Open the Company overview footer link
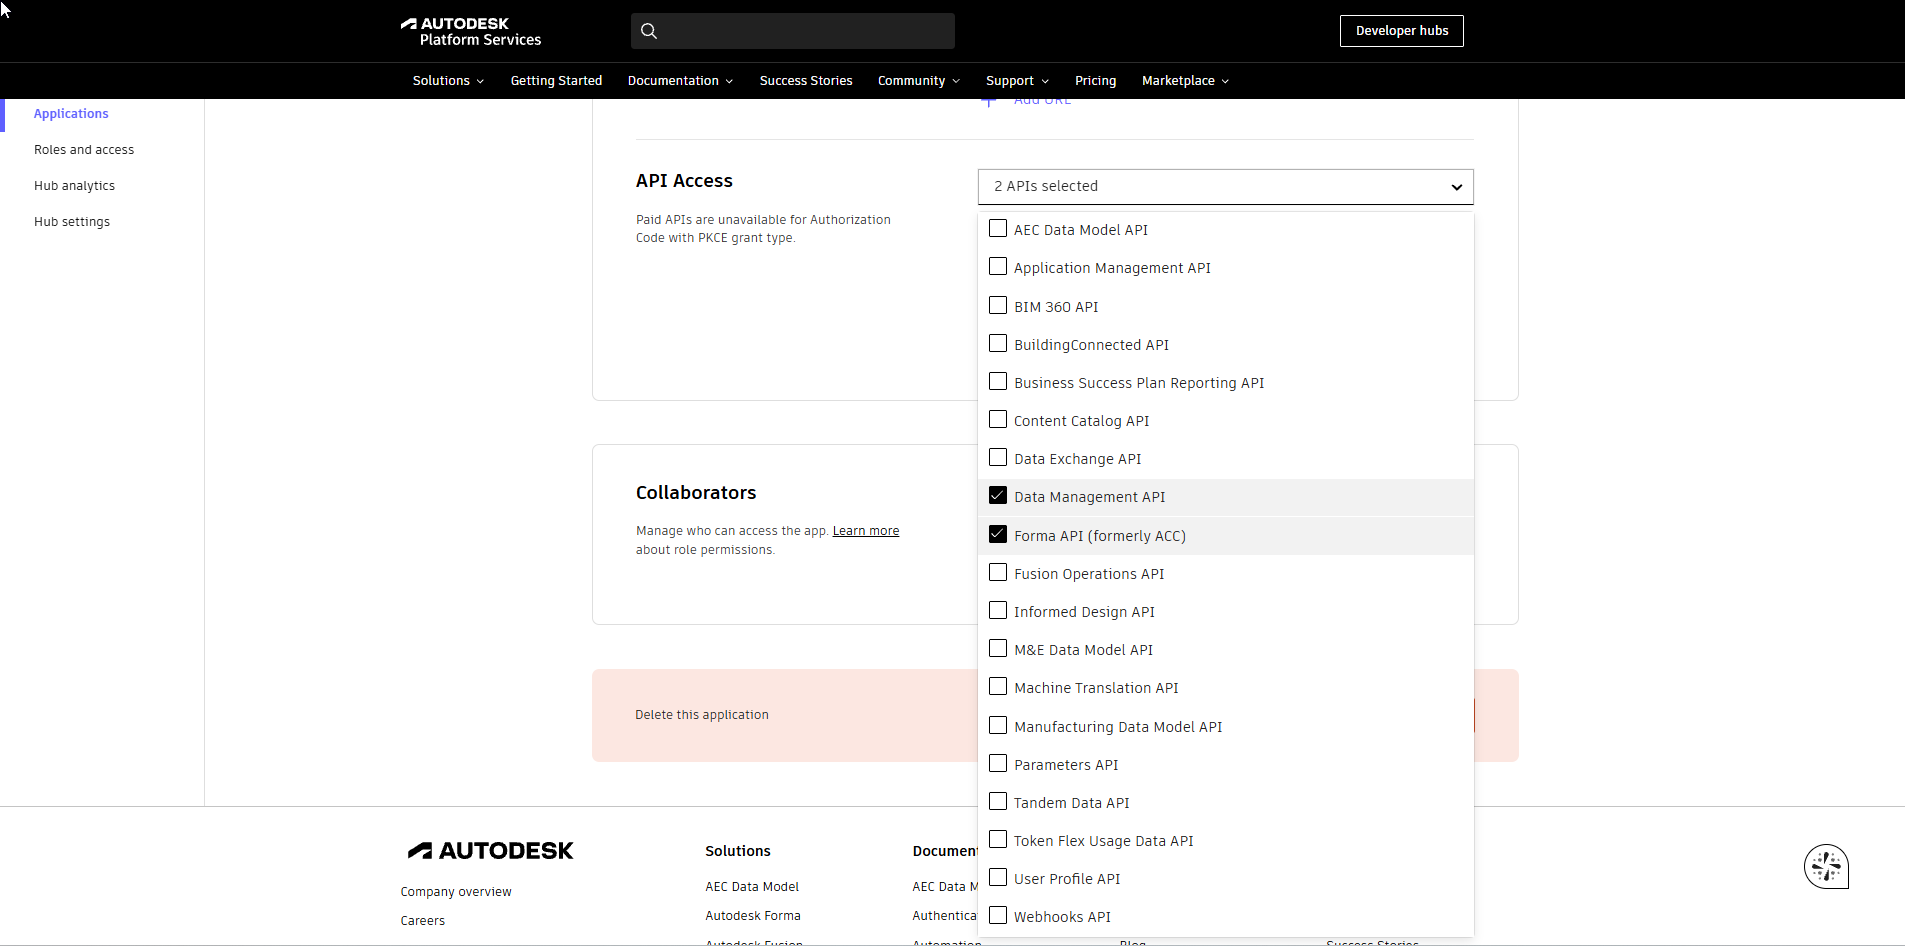The height and width of the screenshot is (946, 1905). (x=456, y=892)
